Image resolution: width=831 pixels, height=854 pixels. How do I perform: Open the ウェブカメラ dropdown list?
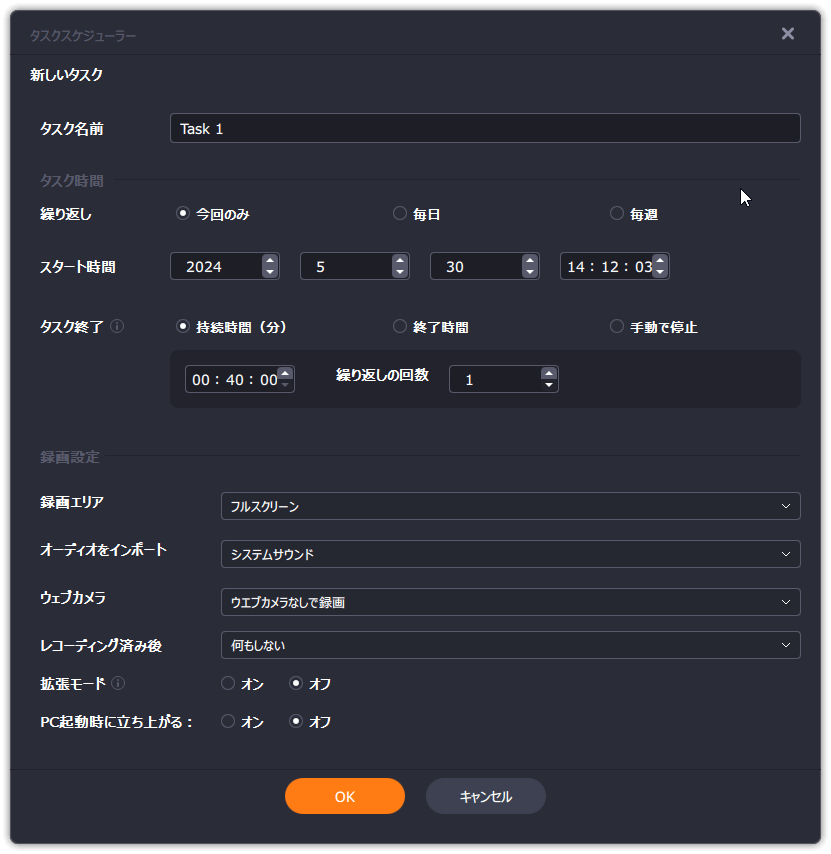[x=510, y=601]
